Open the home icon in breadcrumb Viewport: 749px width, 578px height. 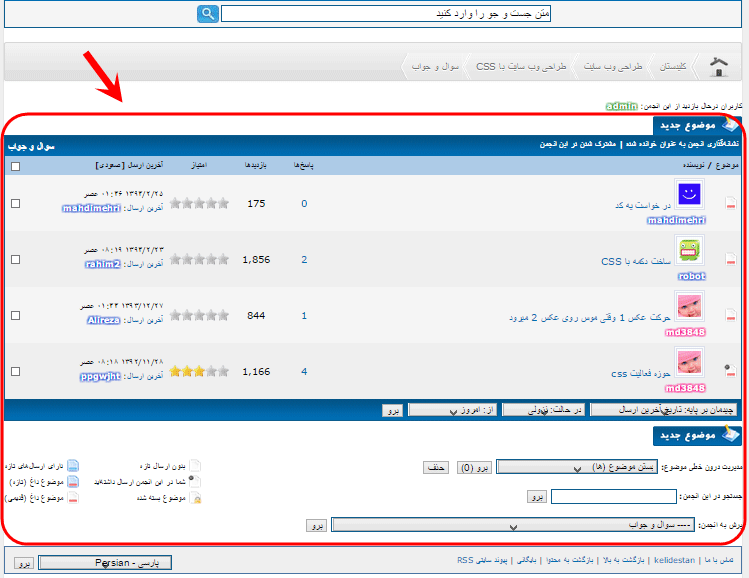(718, 67)
